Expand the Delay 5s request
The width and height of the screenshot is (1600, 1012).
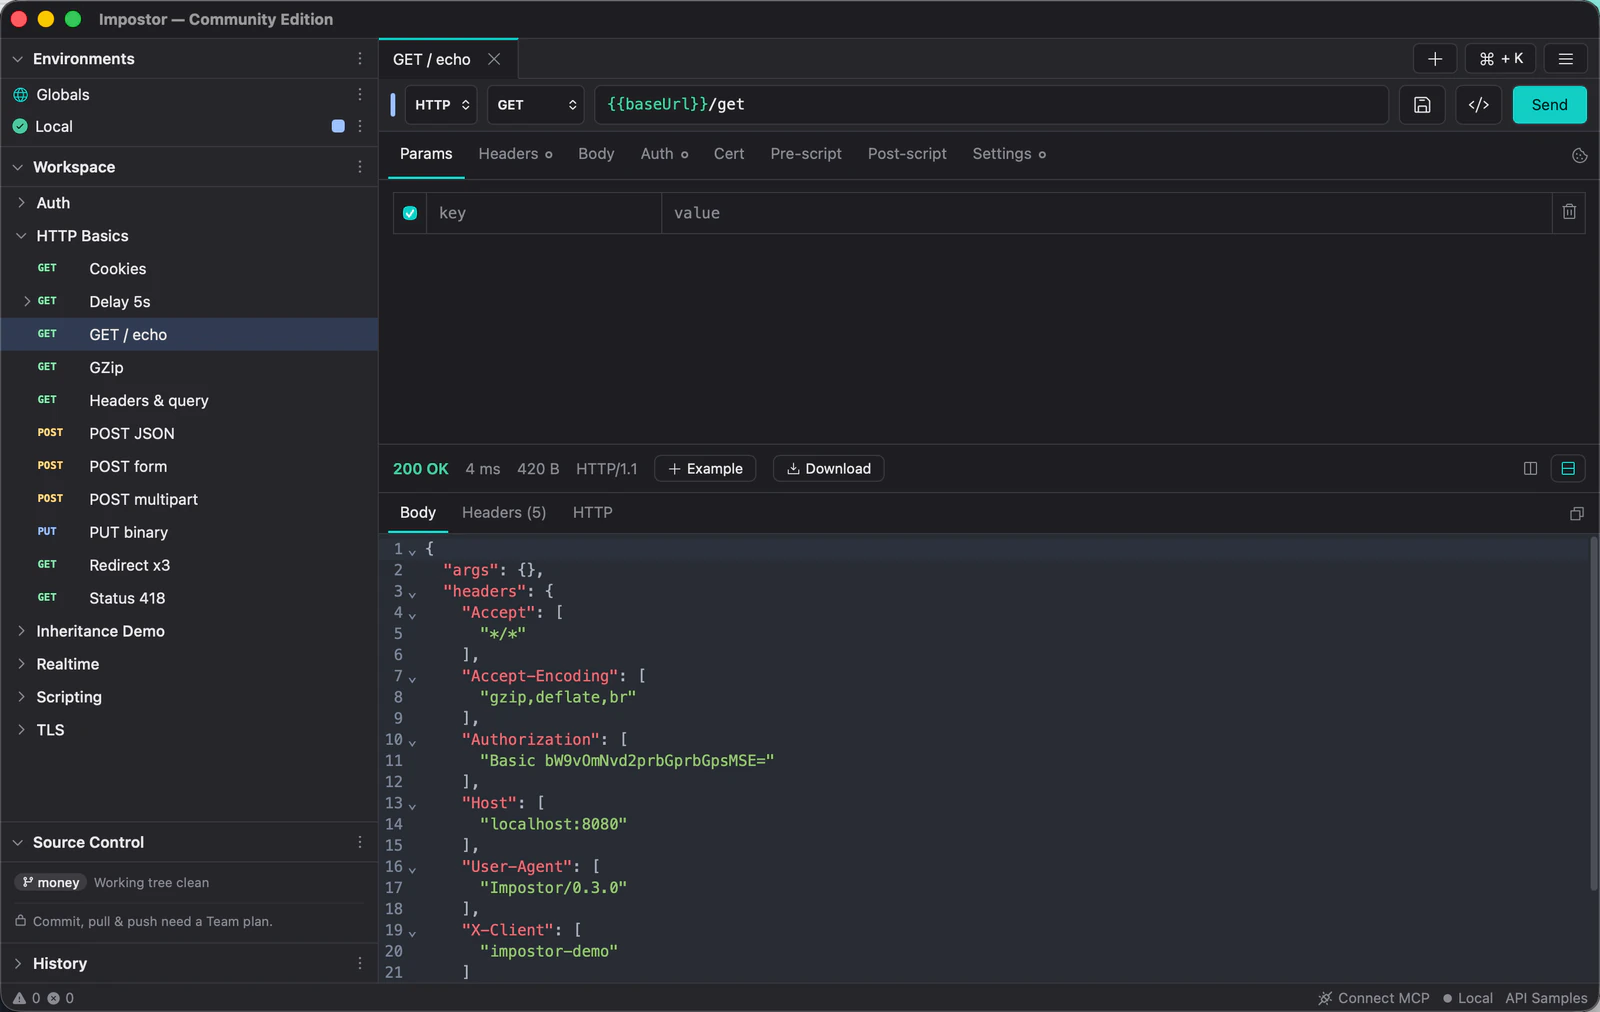click(x=27, y=300)
